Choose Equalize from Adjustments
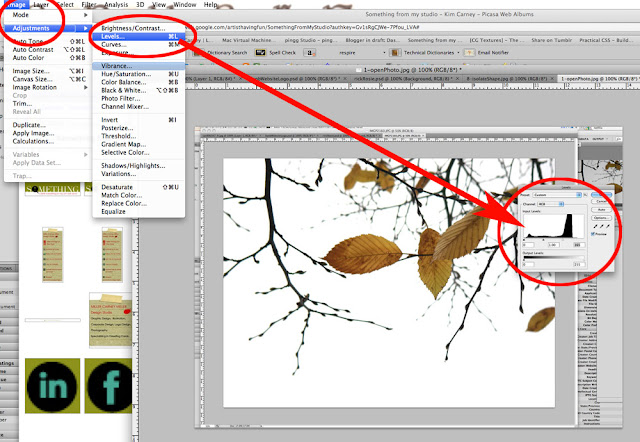Screen dimensions: 640x442 139,211
